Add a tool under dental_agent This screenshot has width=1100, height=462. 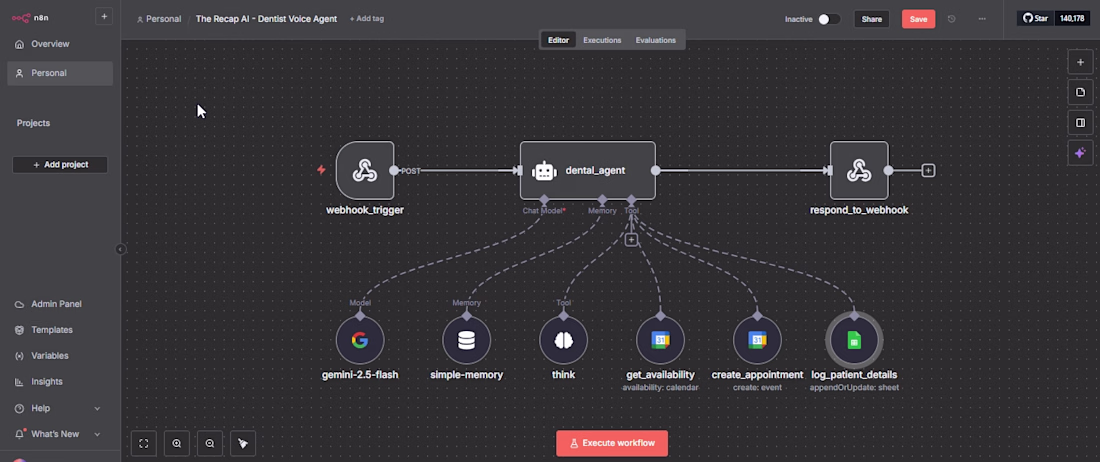631,240
